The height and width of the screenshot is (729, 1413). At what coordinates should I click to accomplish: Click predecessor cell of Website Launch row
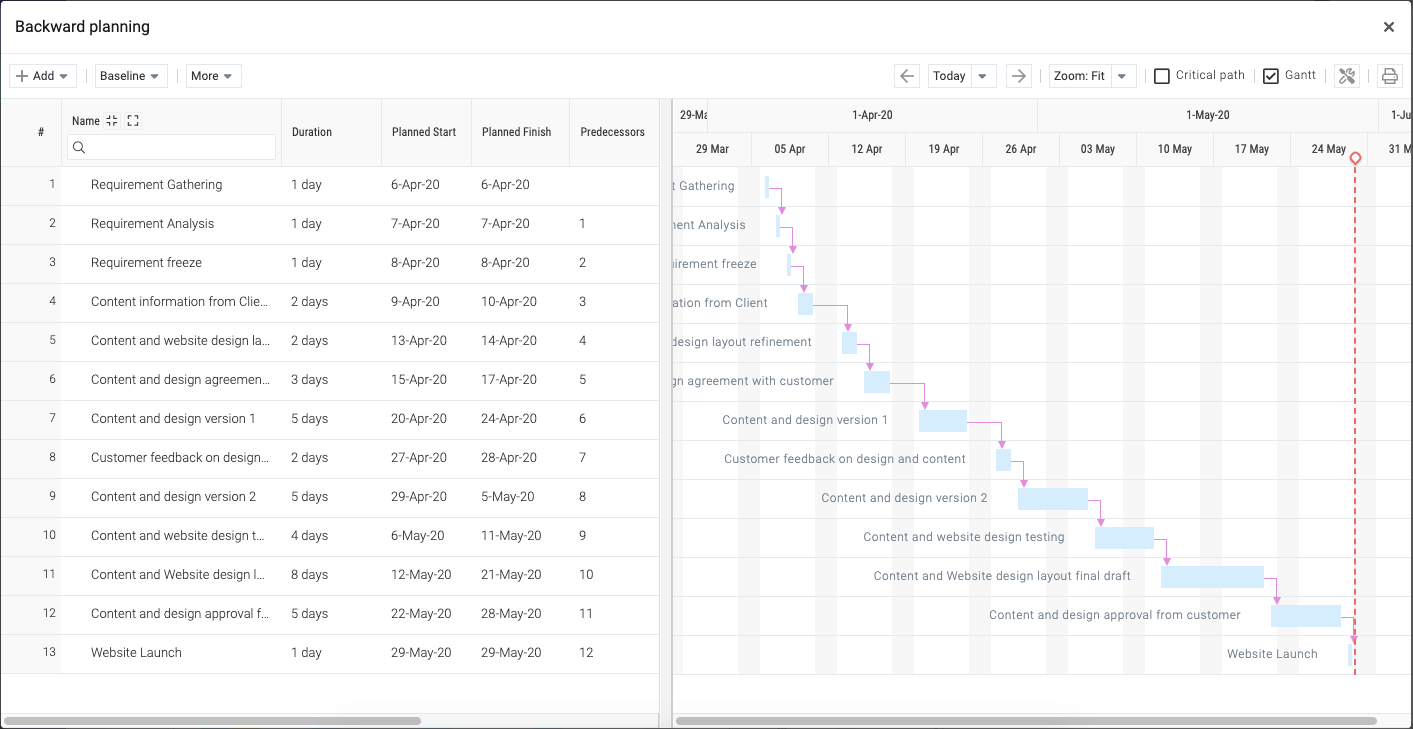pyautogui.click(x=614, y=653)
